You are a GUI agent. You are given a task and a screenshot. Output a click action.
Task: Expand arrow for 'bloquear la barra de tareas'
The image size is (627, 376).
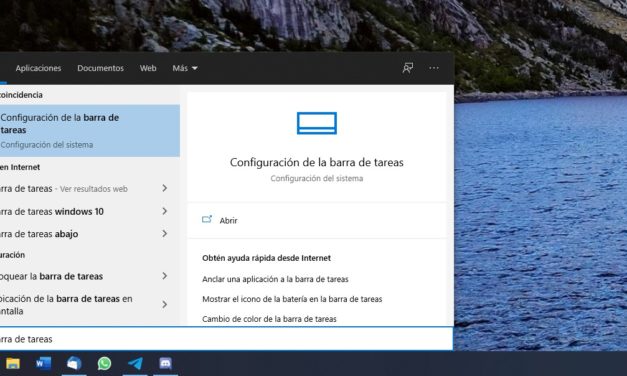(x=164, y=276)
